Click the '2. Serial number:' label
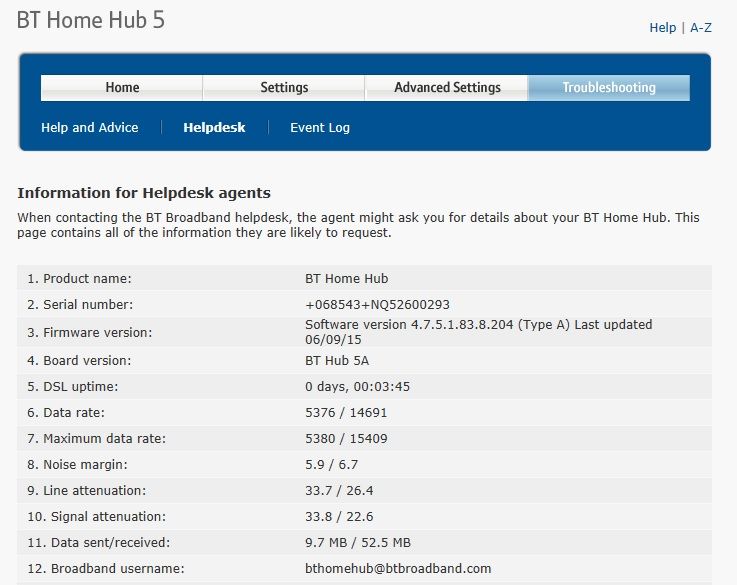The height and width of the screenshot is (585, 737). tap(80, 304)
